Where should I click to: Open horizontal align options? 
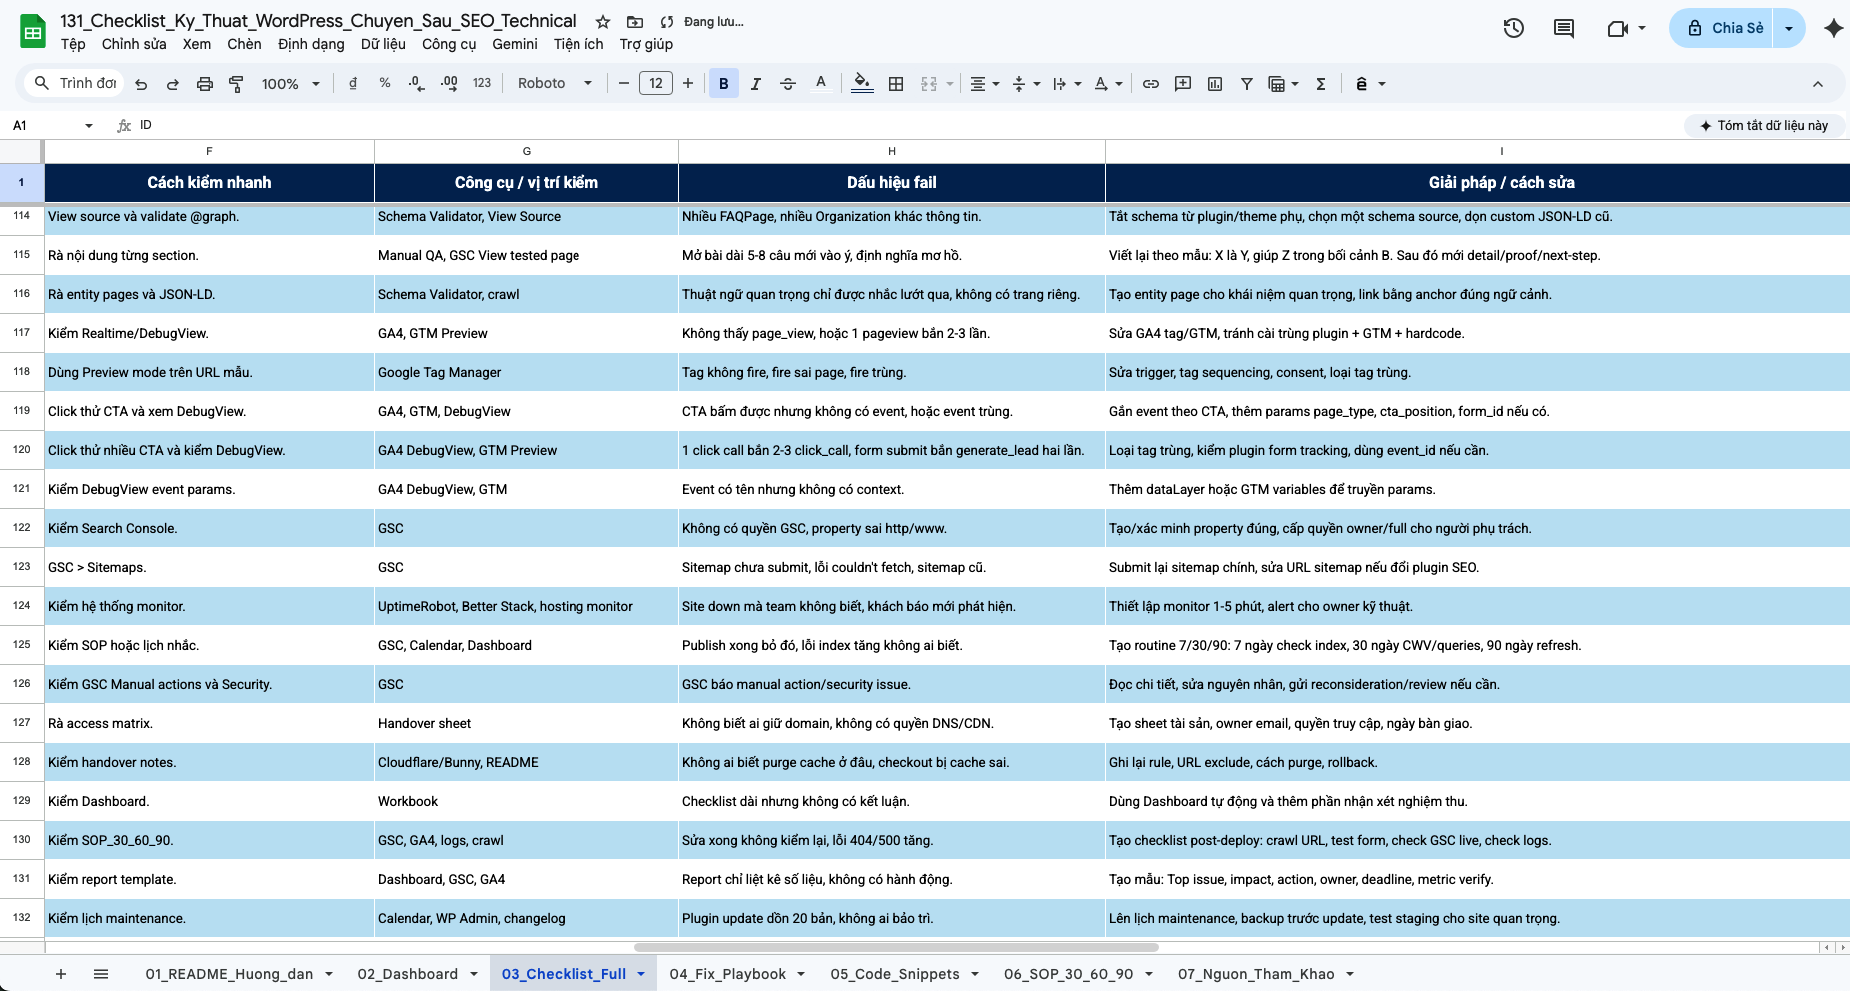(985, 84)
